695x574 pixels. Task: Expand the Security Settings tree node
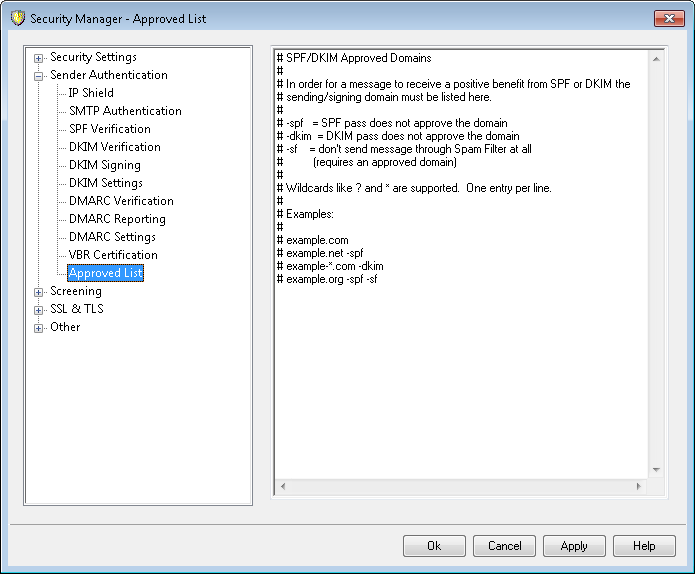[x=39, y=58]
